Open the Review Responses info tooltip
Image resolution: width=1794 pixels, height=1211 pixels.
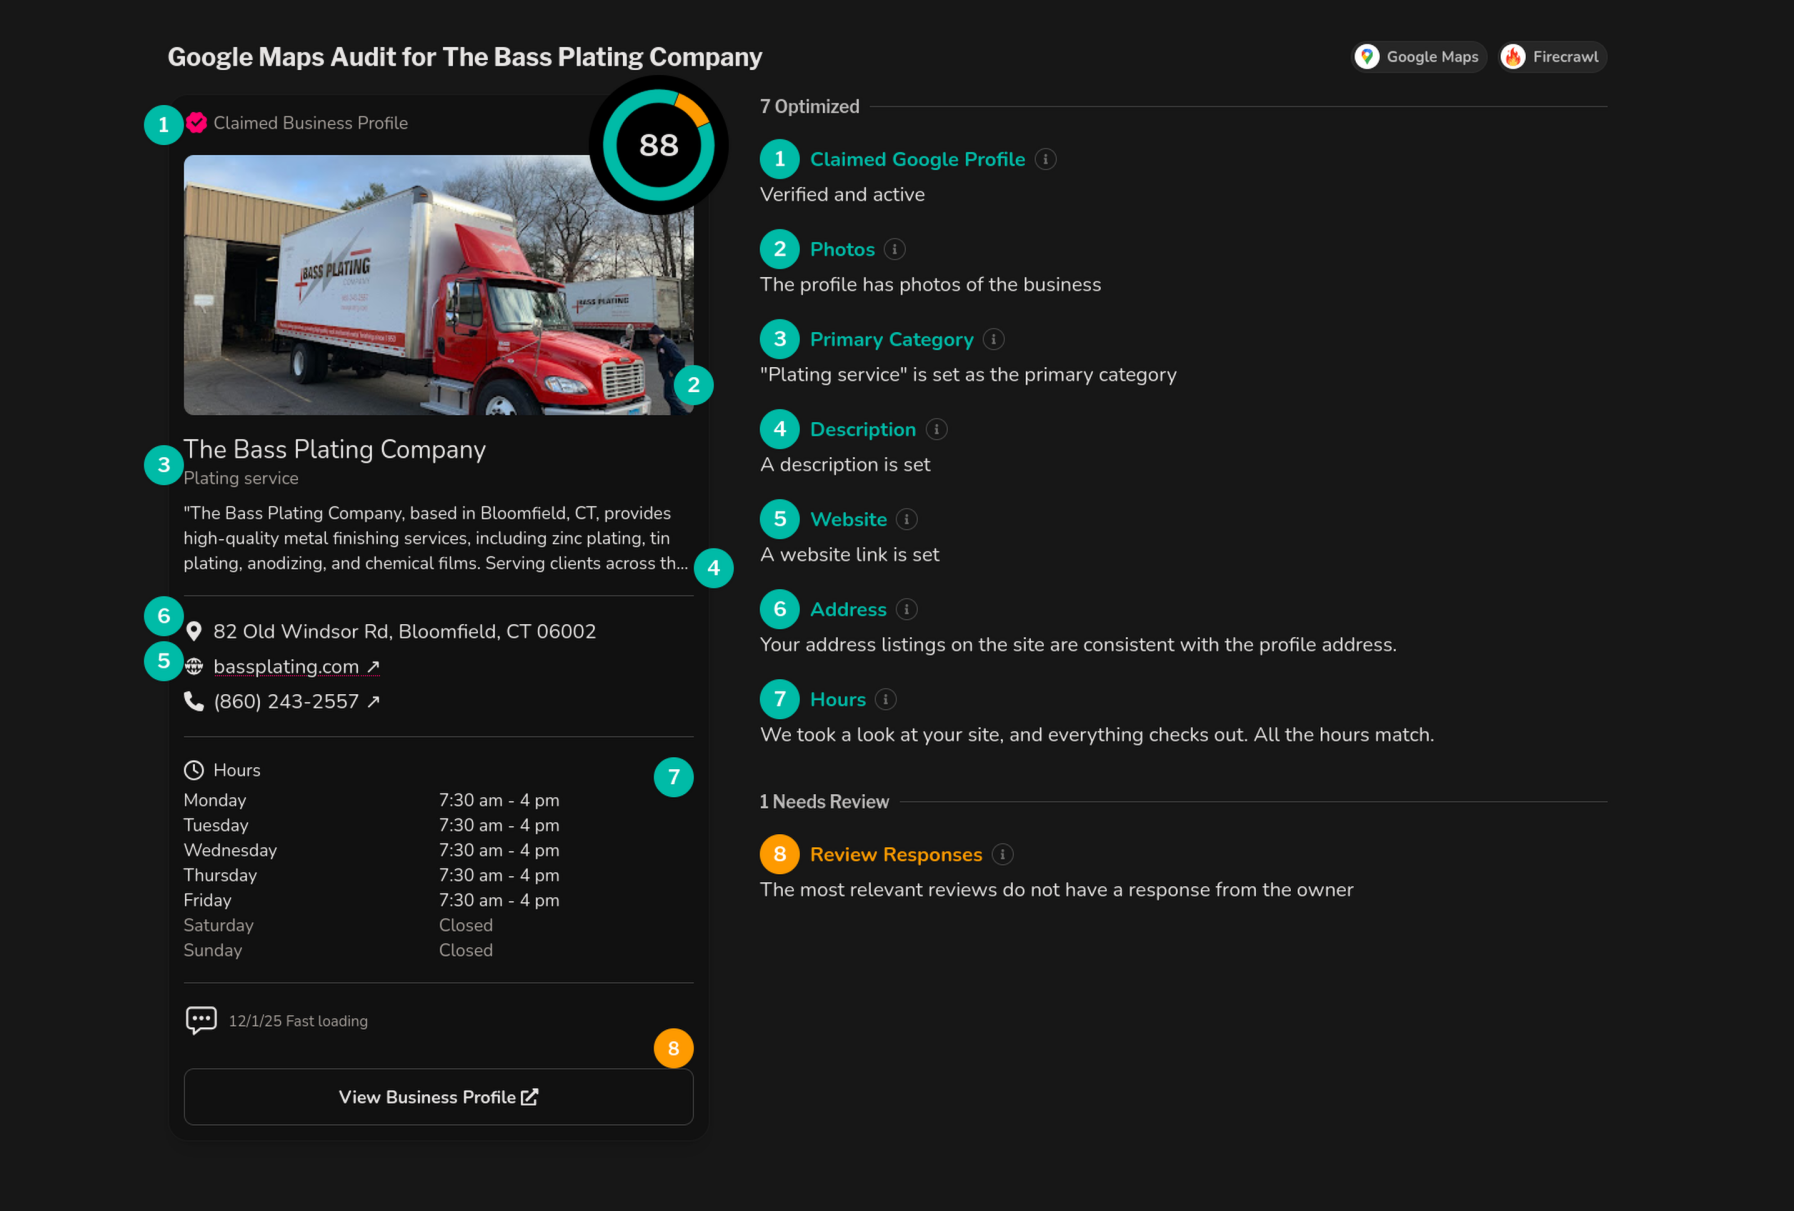pos(1002,854)
